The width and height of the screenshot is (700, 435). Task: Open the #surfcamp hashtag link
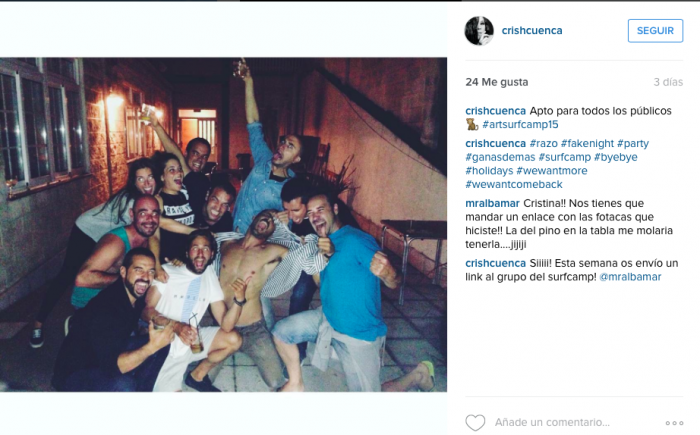click(564, 157)
